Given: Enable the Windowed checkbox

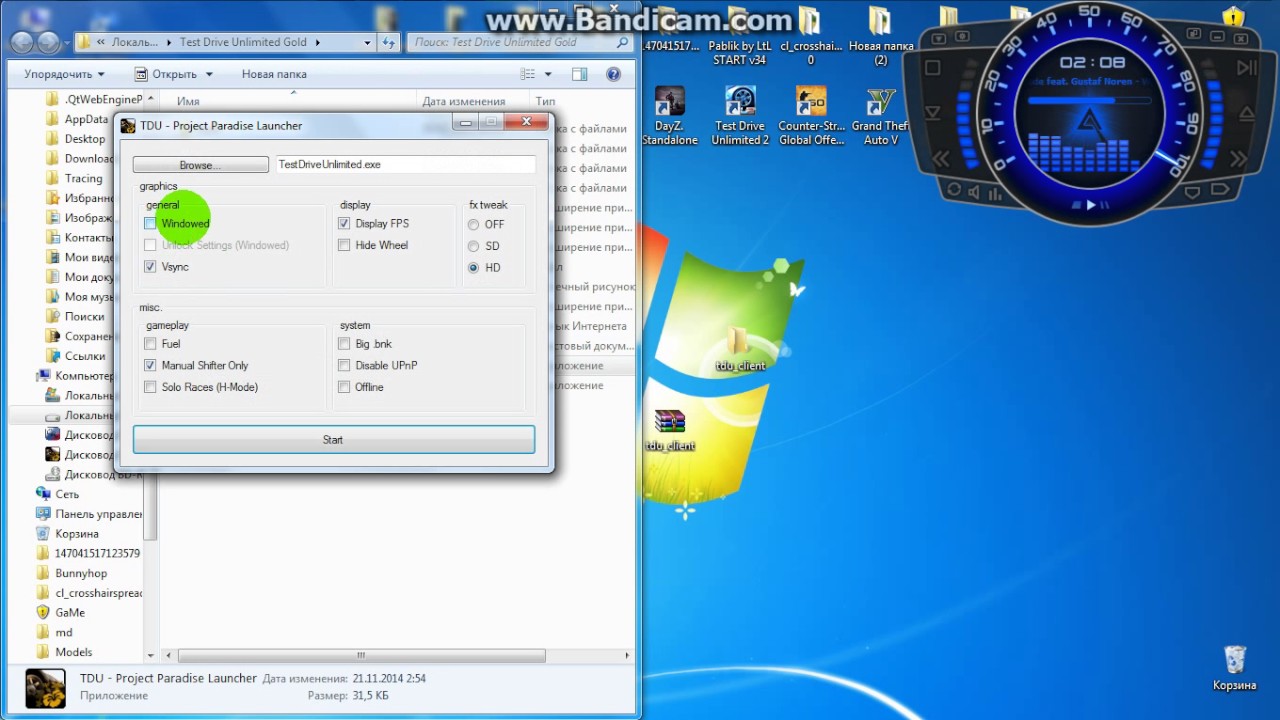Looking at the screenshot, I should coord(150,223).
